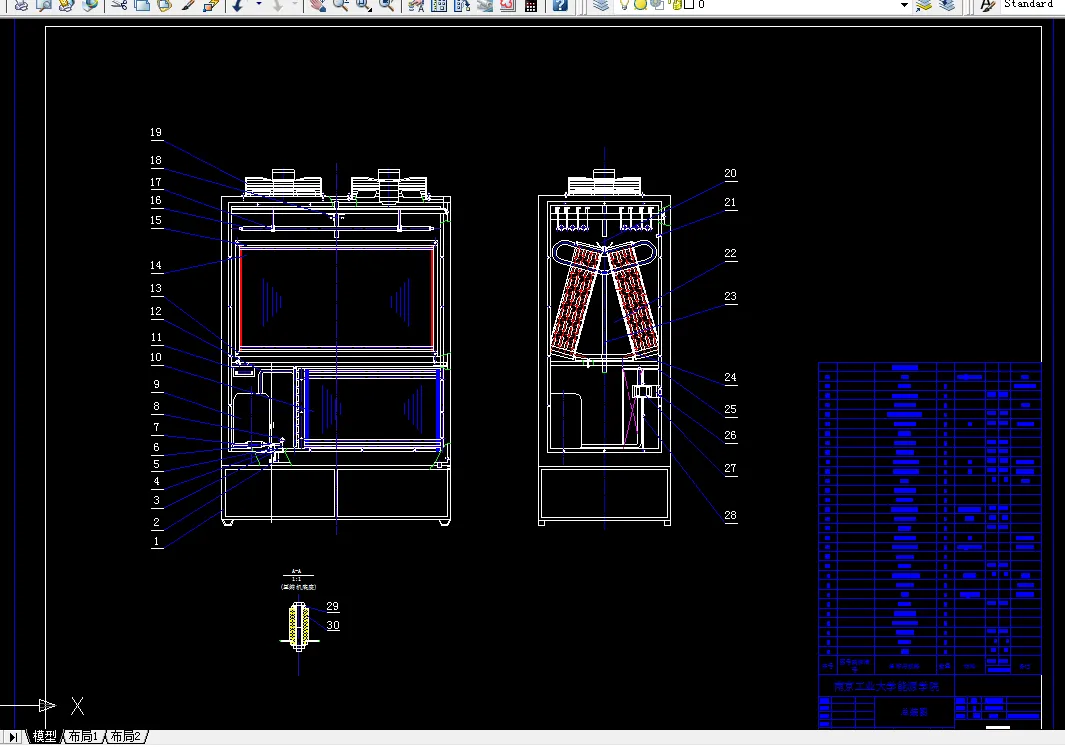Select the Zoom Realtime magnifier
The height and width of the screenshot is (747, 1065).
pos(341,5)
